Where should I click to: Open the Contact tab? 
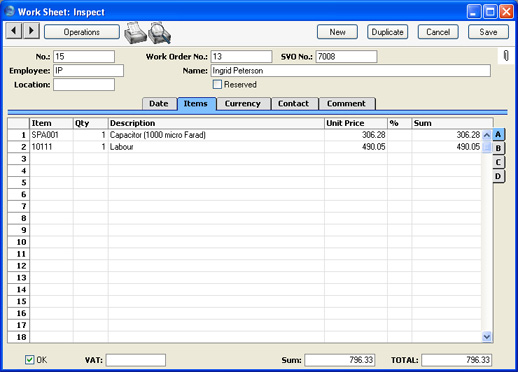pos(294,104)
